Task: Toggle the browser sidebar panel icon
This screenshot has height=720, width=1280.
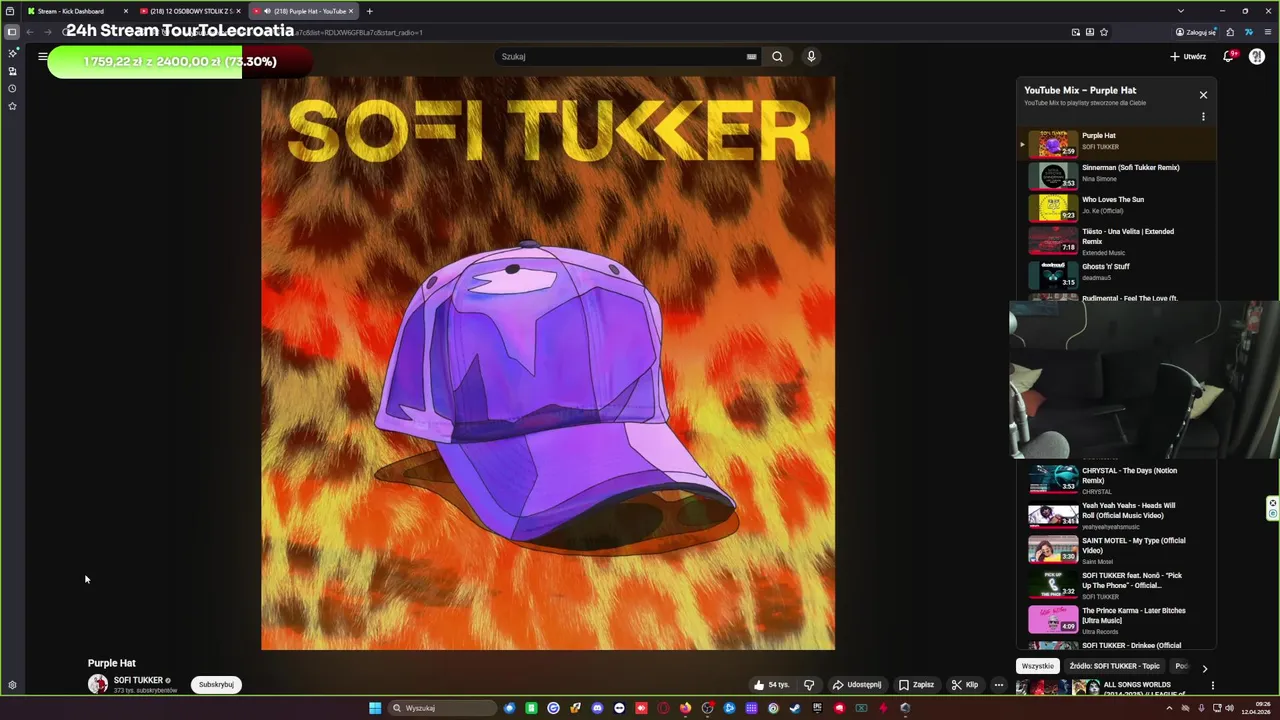Action: coord(12,32)
